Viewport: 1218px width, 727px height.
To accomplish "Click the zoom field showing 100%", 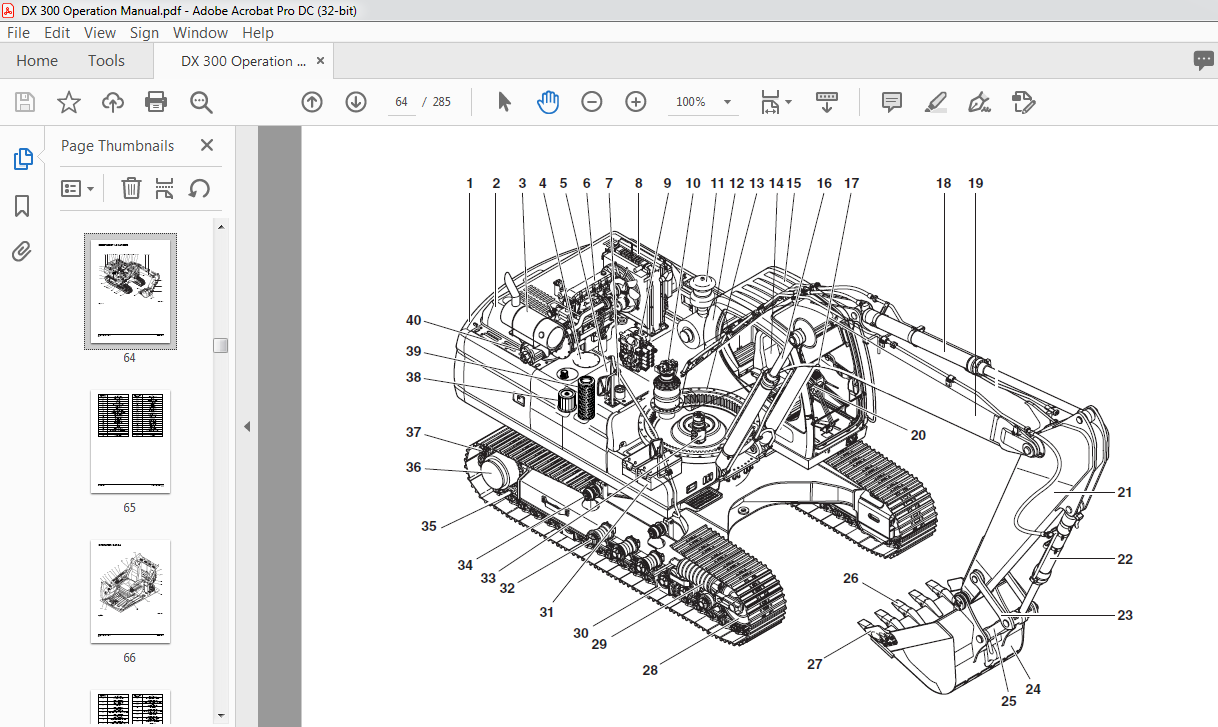I will 691,102.
